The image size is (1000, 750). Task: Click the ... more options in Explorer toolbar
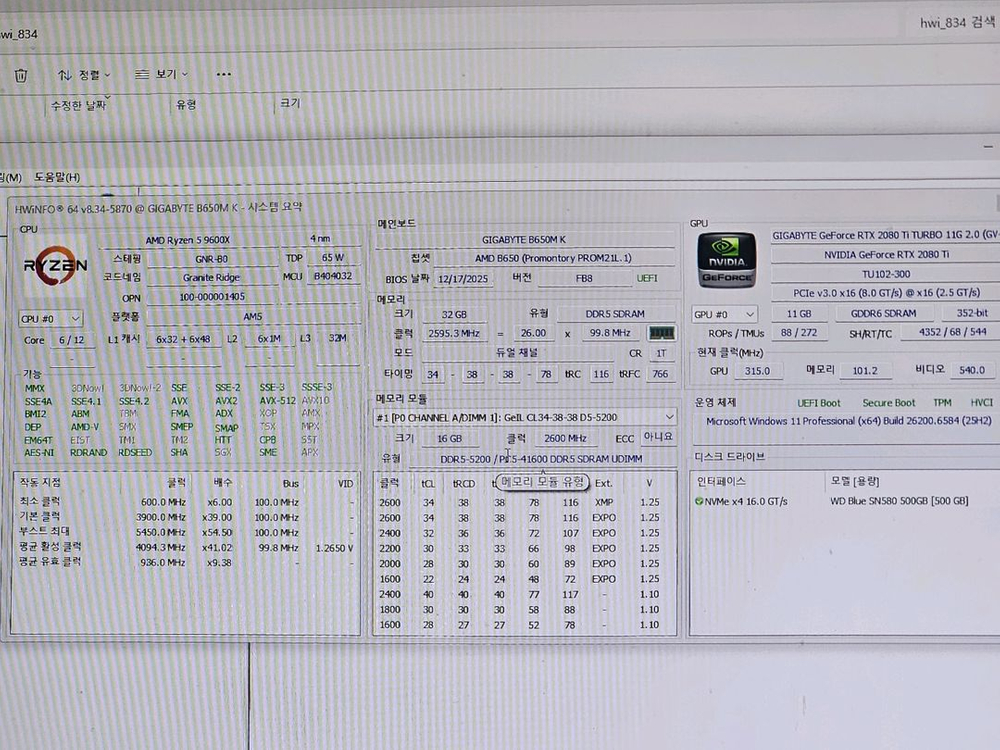coord(224,74)
